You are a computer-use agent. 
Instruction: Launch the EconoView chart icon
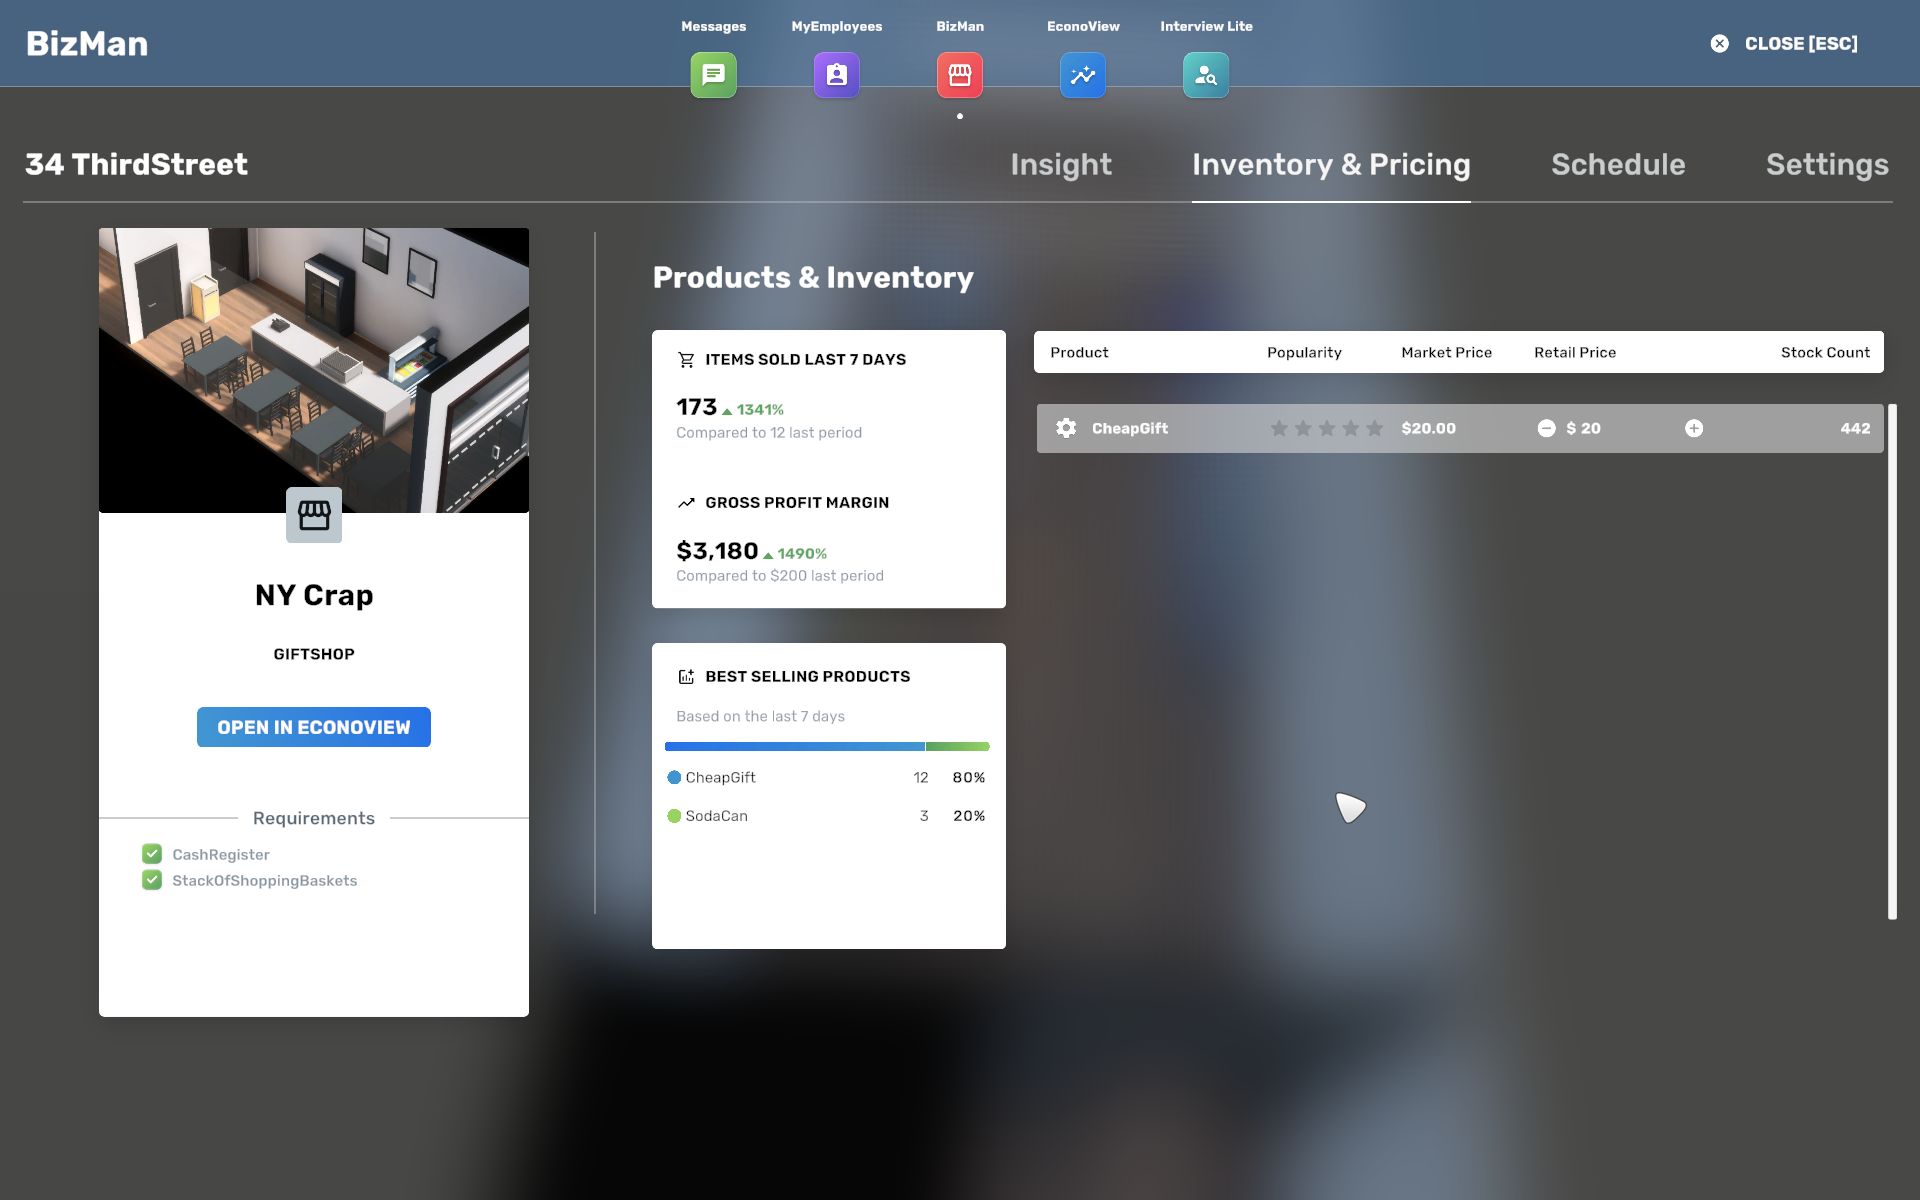pyautogui.click(x=1082, y=75)
